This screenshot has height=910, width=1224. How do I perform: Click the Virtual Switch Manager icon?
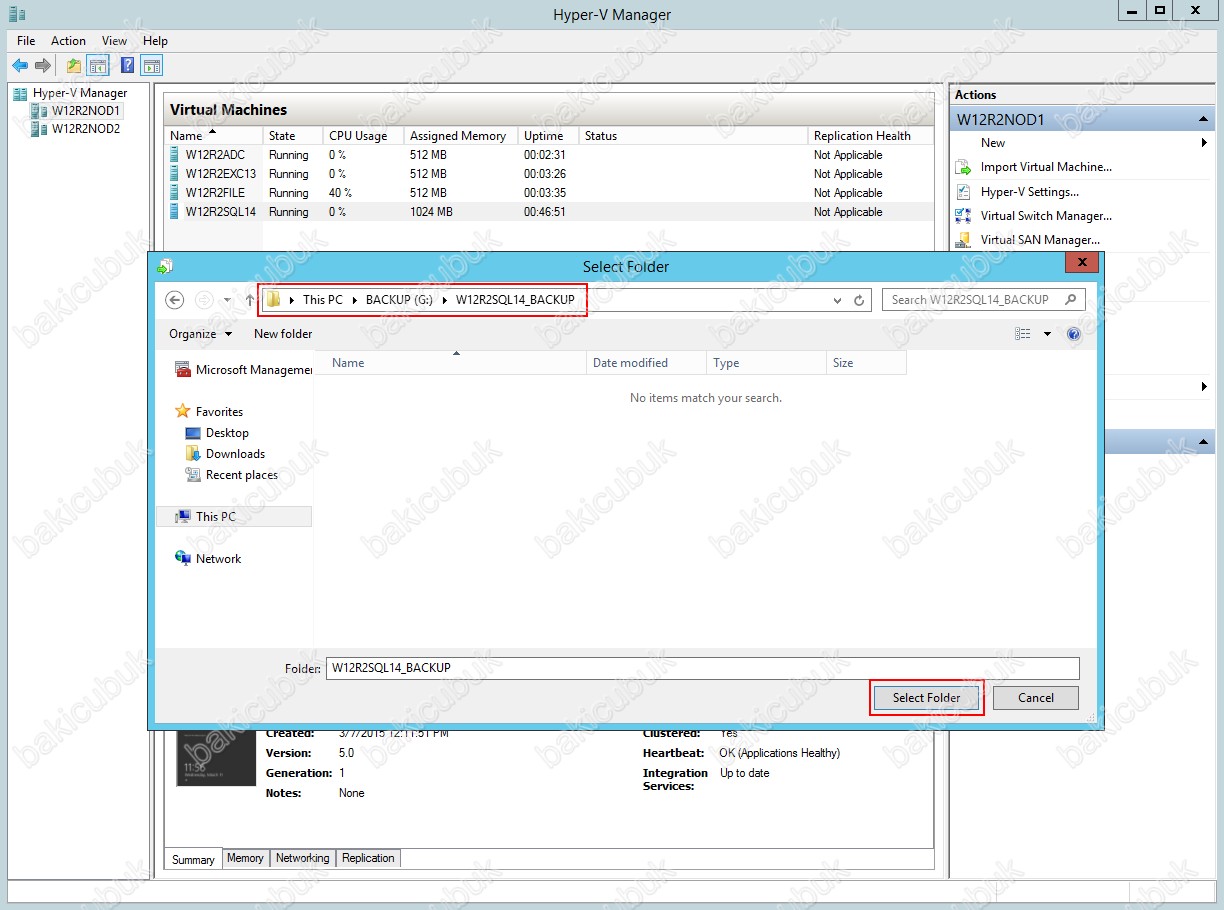coord(963,216)
